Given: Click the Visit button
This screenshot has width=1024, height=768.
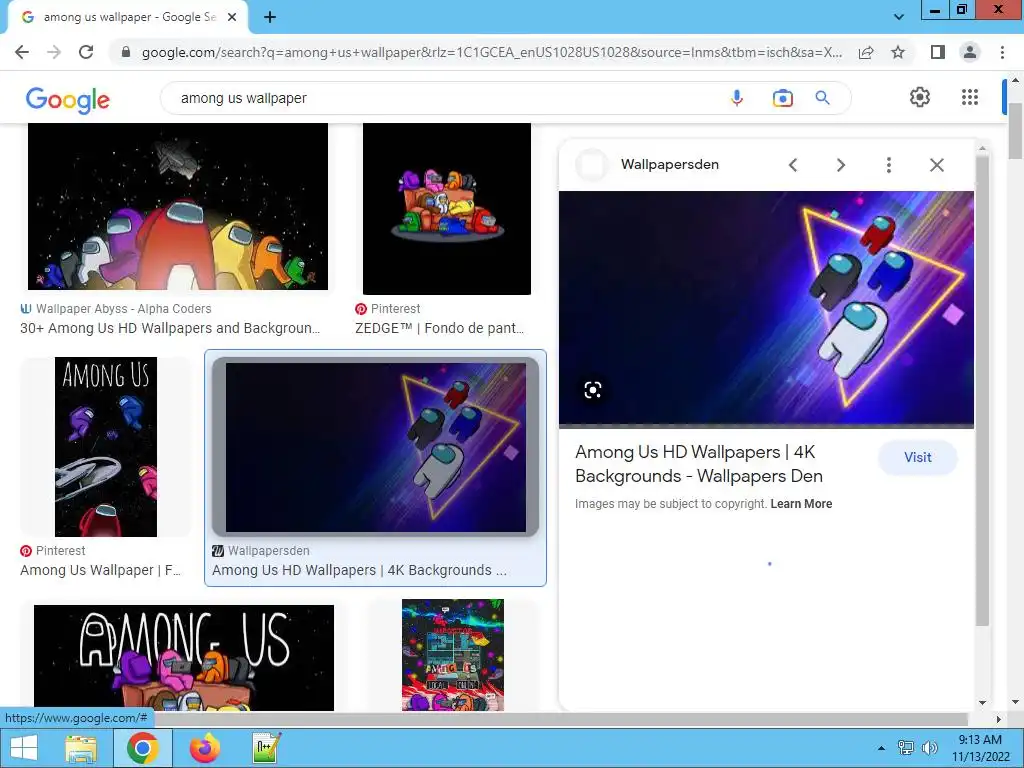Looking at the screenshot, I should [918, 457].
